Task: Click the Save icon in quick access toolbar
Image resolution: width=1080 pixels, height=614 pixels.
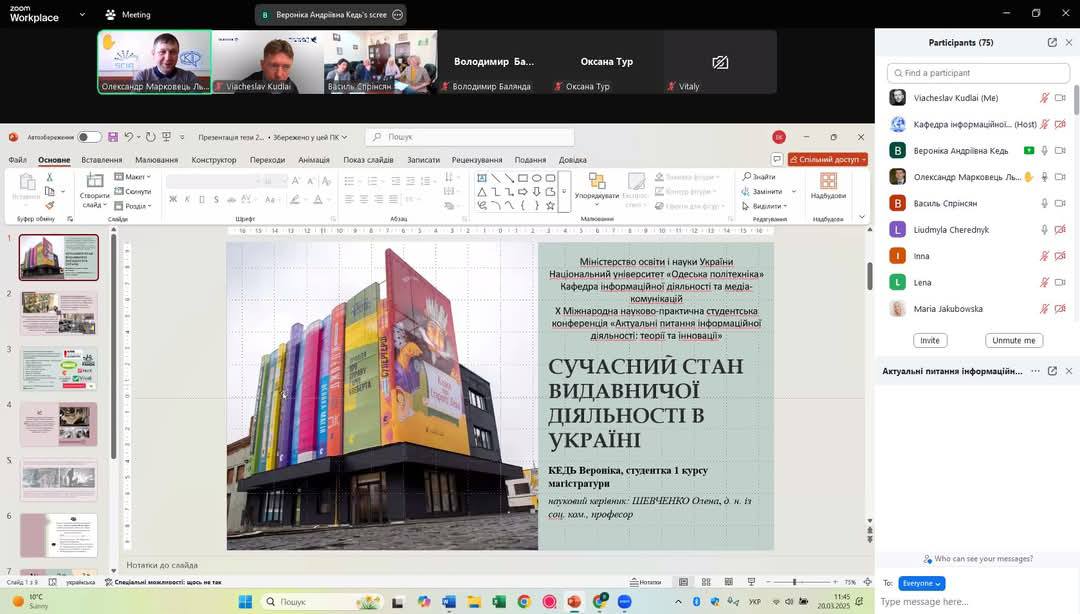Action: coord(113,137)
